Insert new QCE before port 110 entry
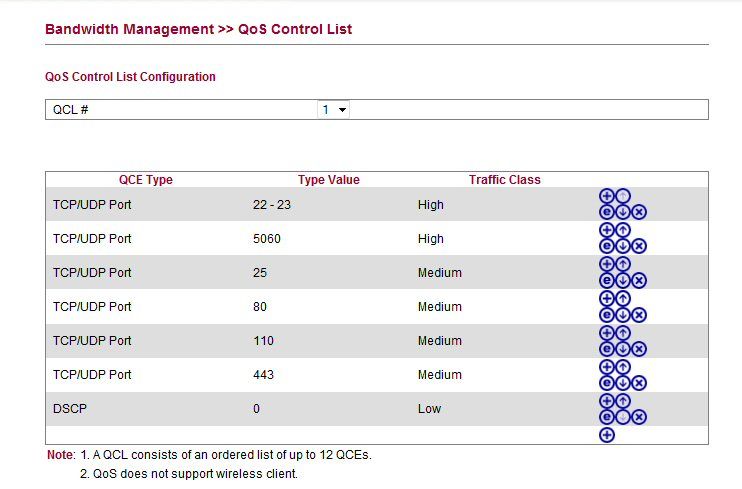 607,333
